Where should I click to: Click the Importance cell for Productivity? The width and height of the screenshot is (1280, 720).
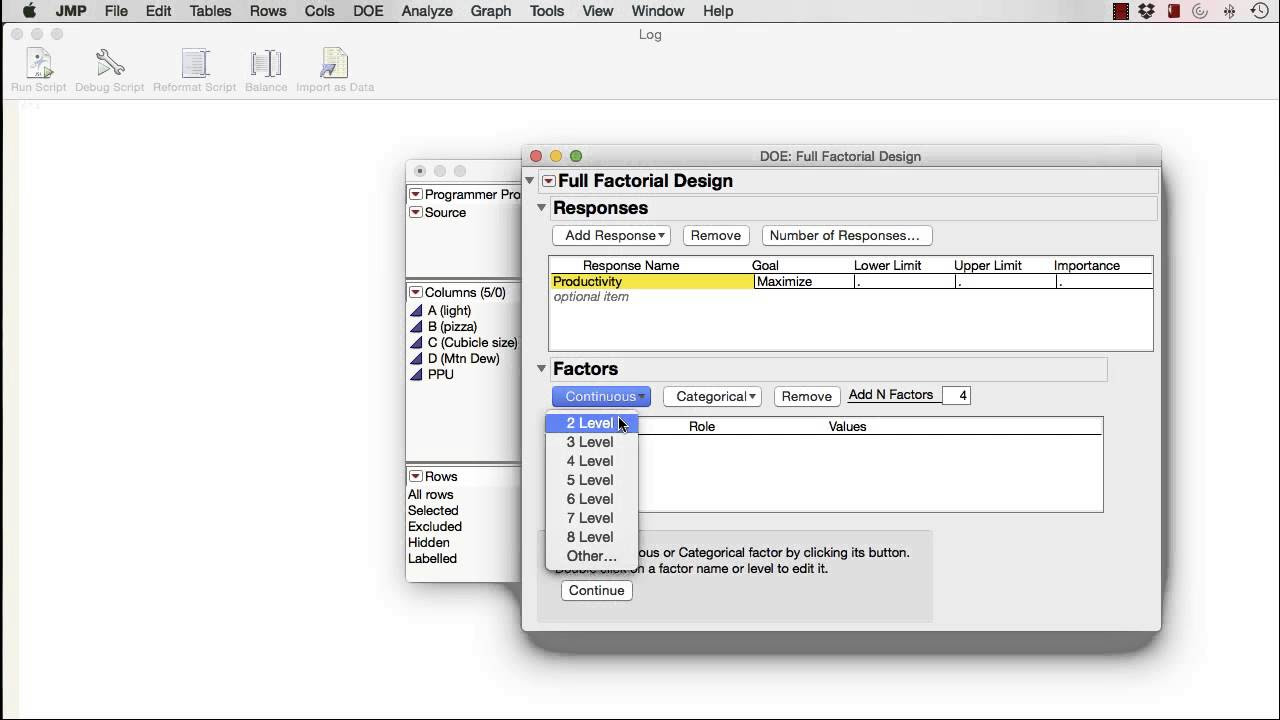click(1104, 282)
